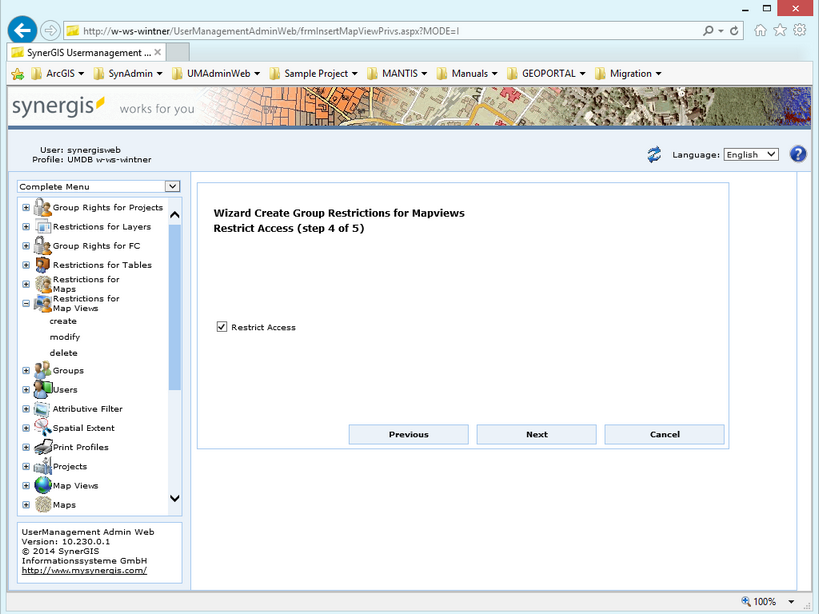
Task: Select the Group Rights for Projects padlock icon
Action: [x=40, y=207]
